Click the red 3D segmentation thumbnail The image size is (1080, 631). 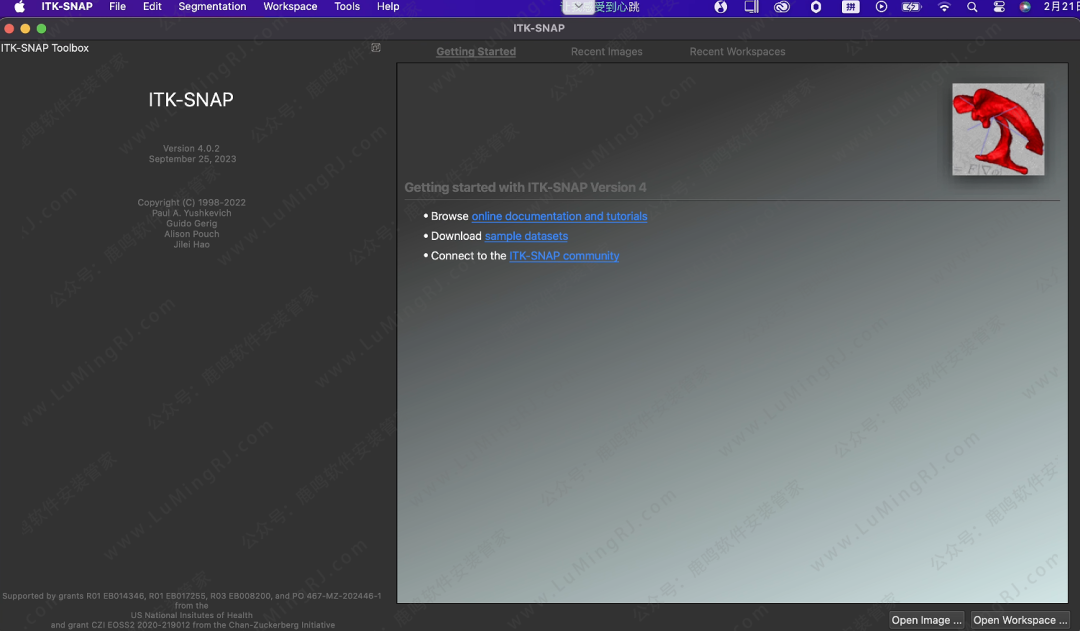click(998, 129)
